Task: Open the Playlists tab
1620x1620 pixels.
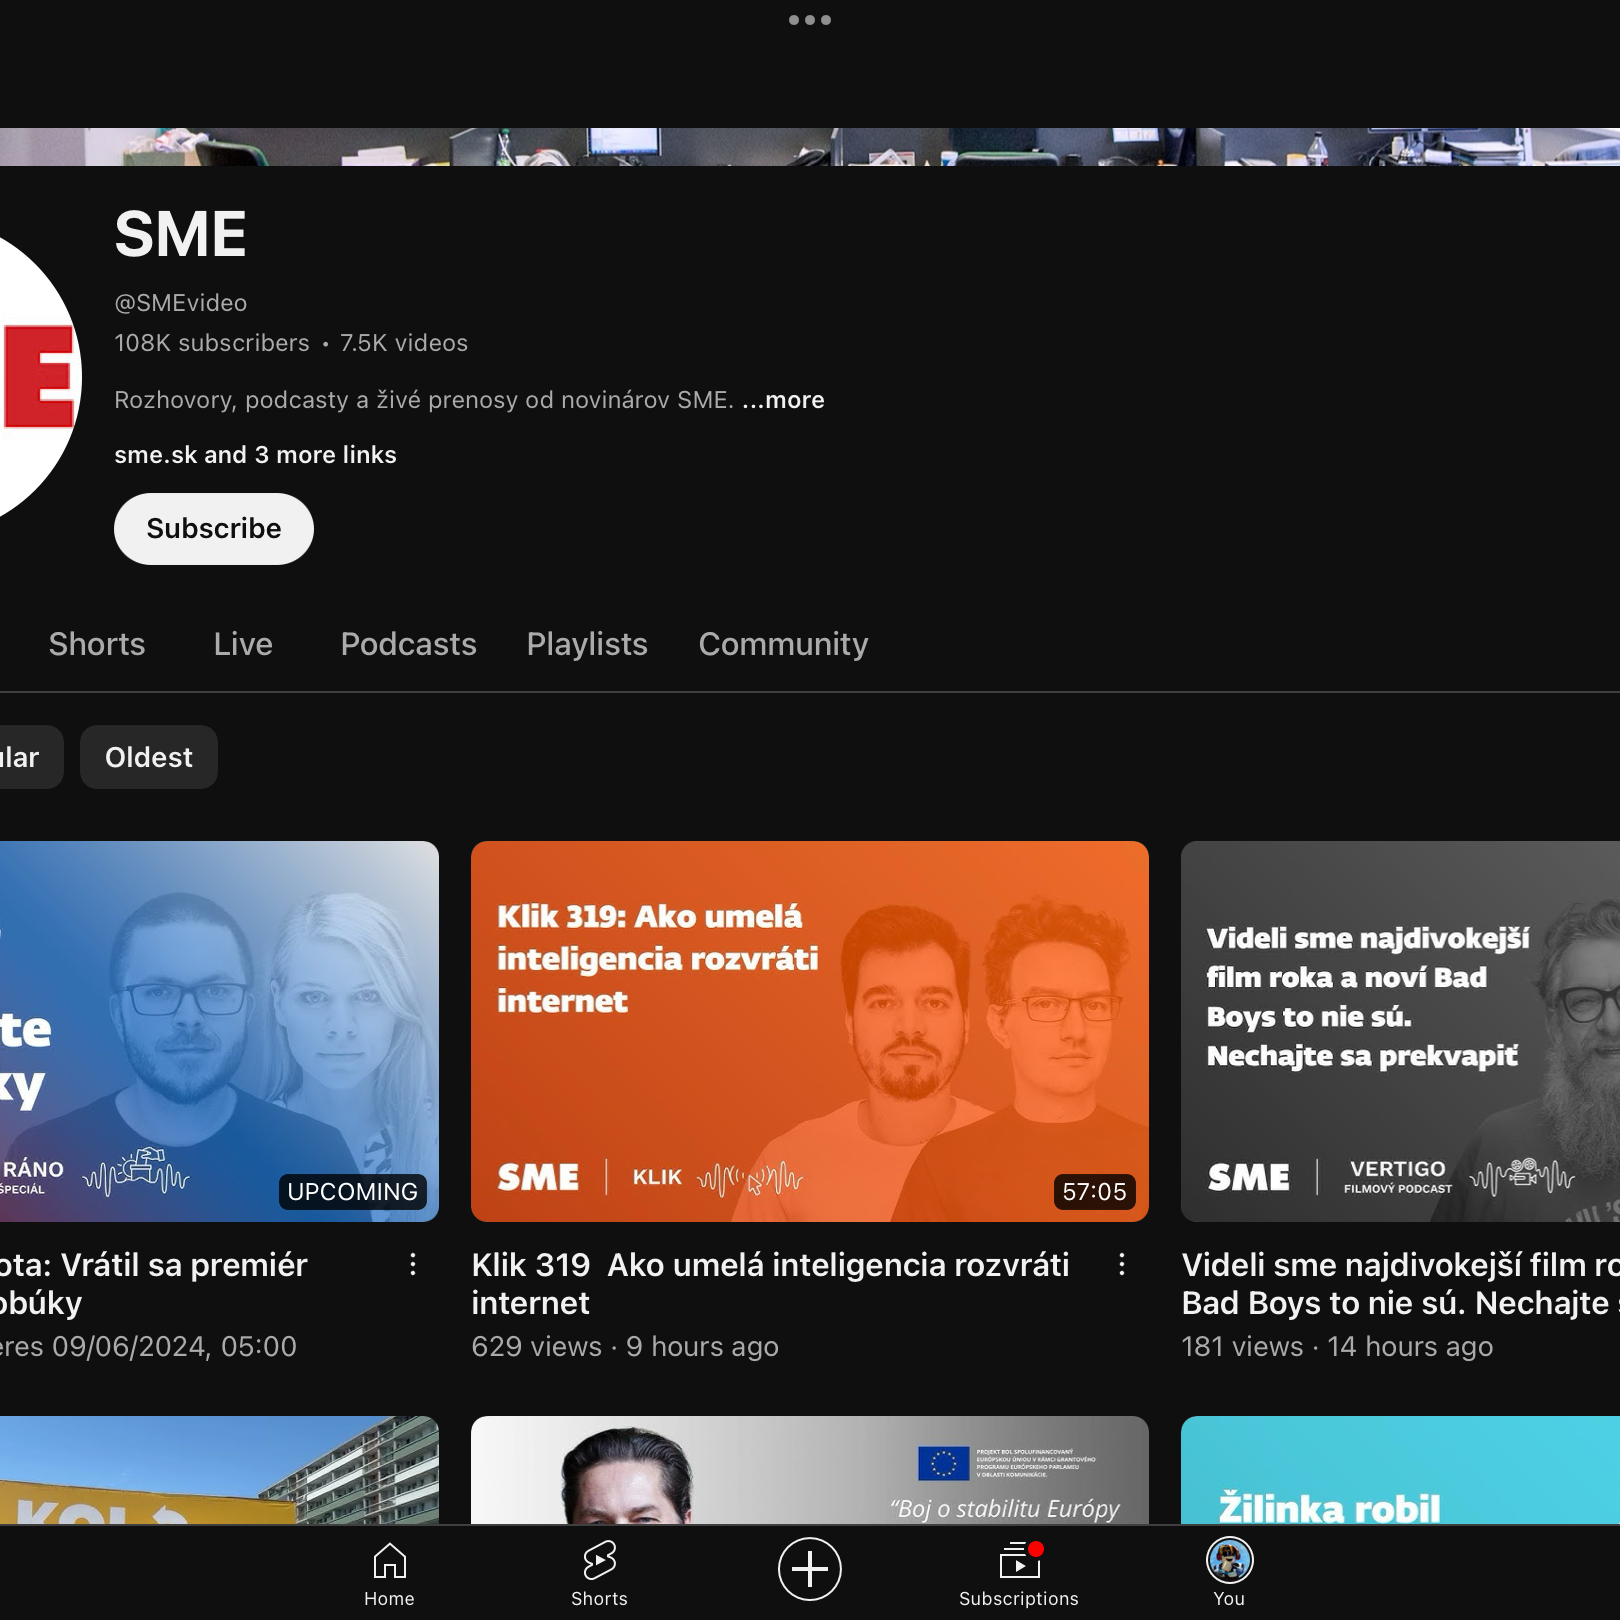Action: (x=587, y=644)
